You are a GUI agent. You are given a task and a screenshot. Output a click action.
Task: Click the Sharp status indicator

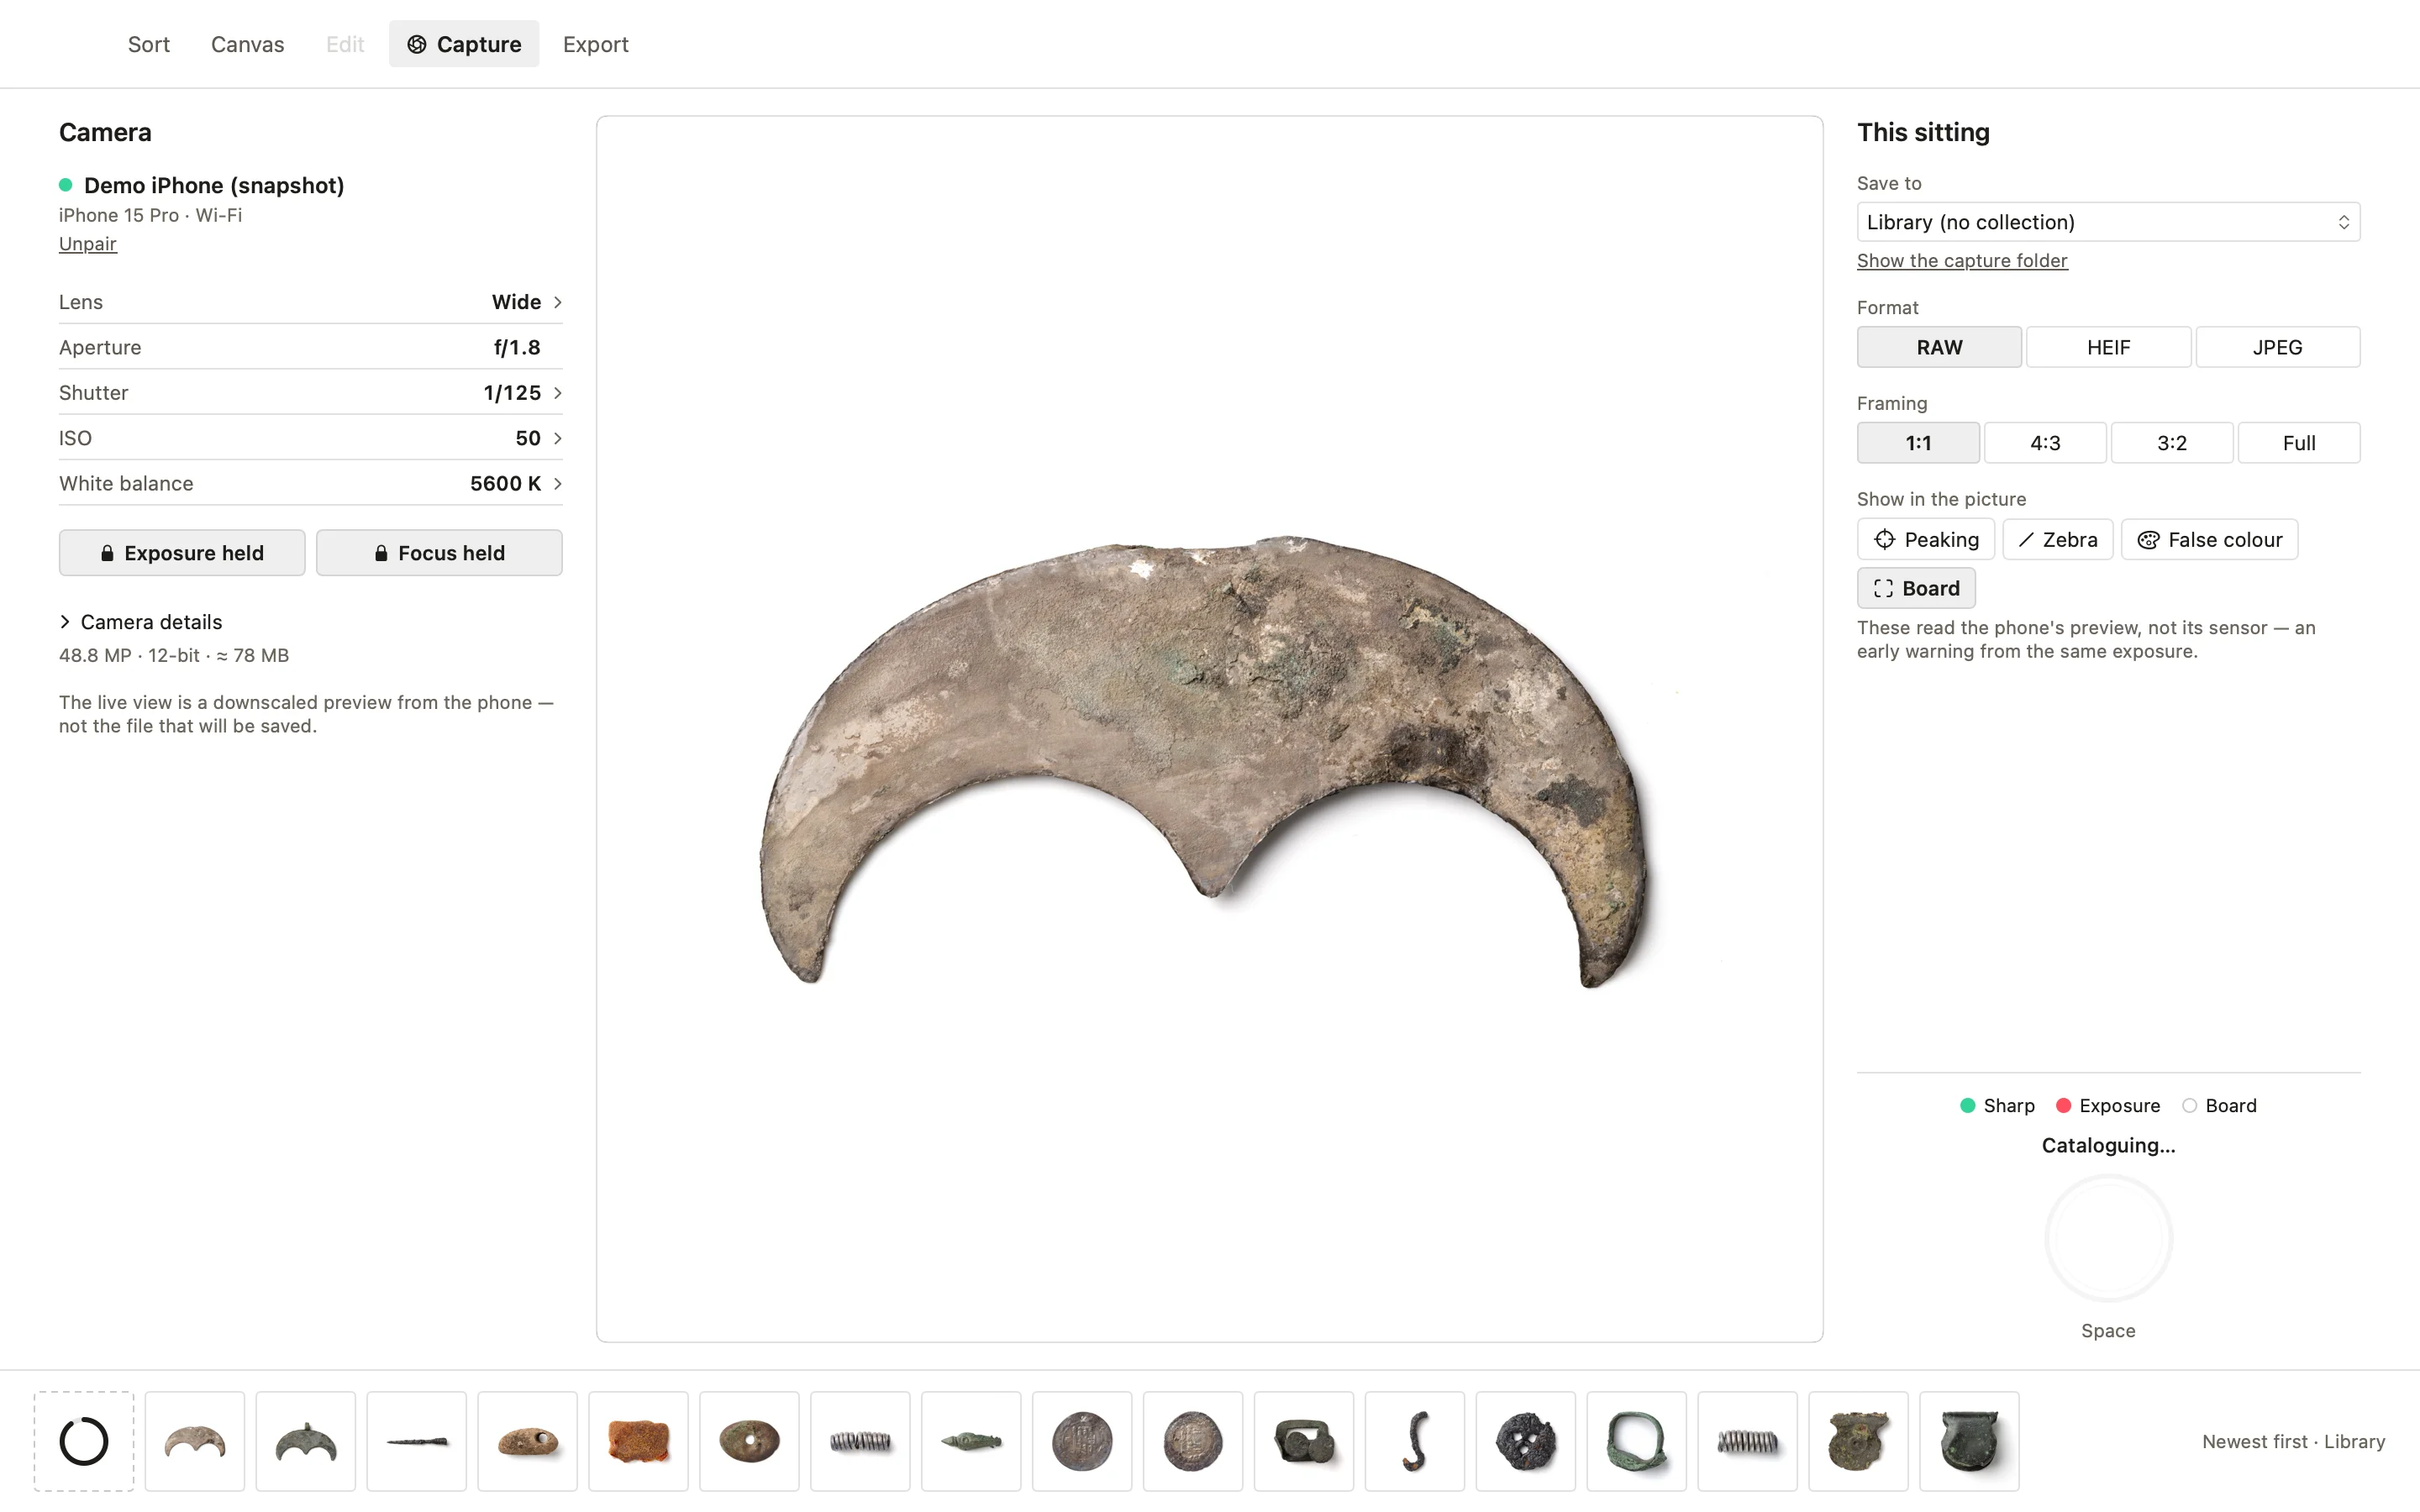point(1997,1105)
